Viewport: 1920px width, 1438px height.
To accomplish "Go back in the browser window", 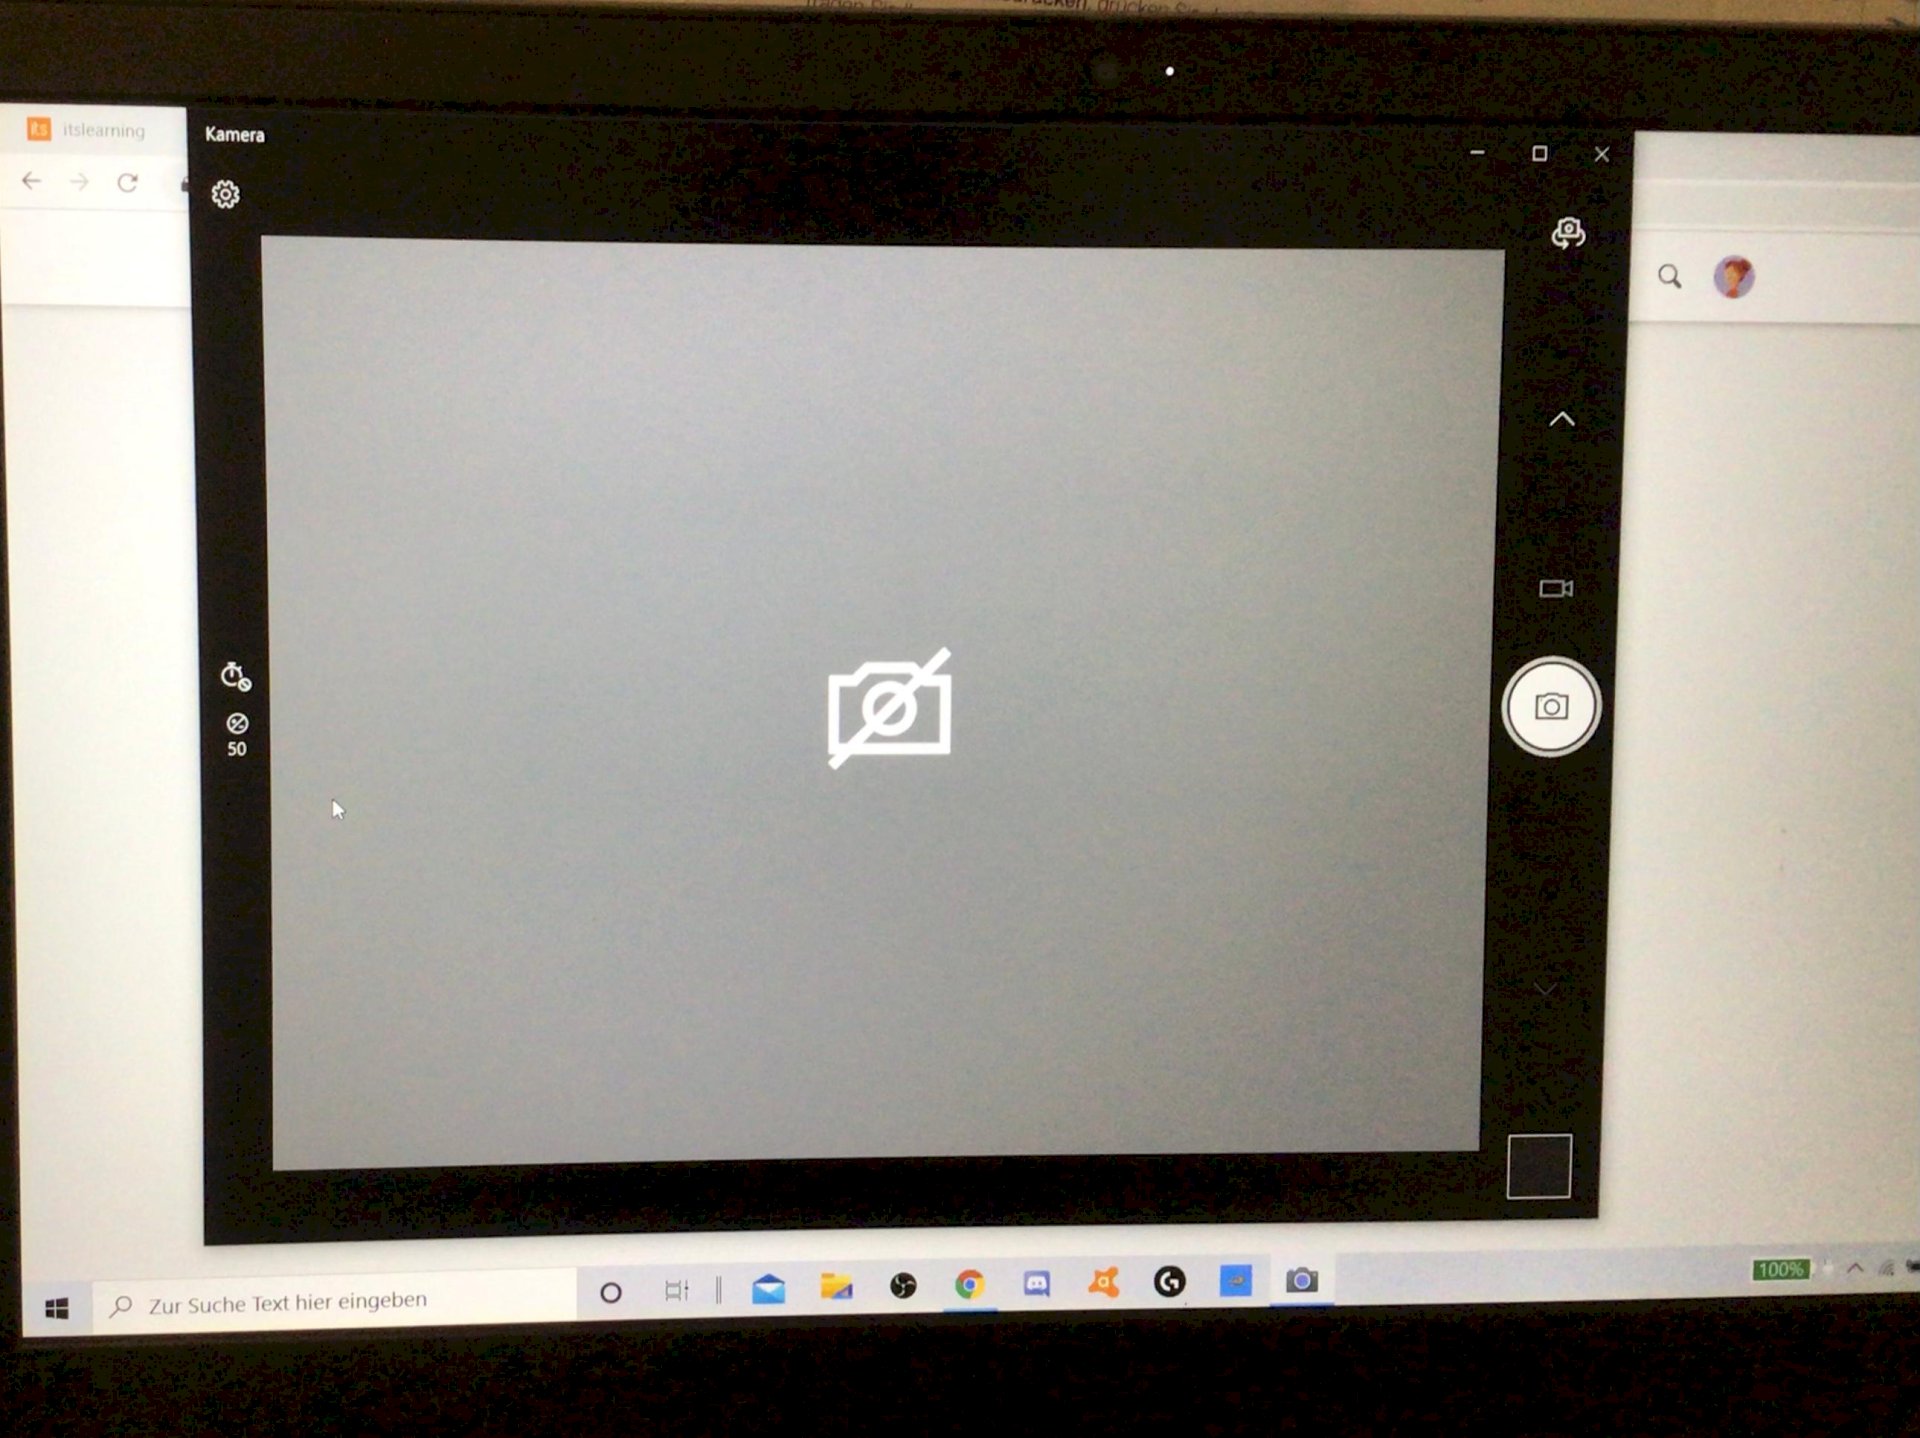I will point(32,181).
